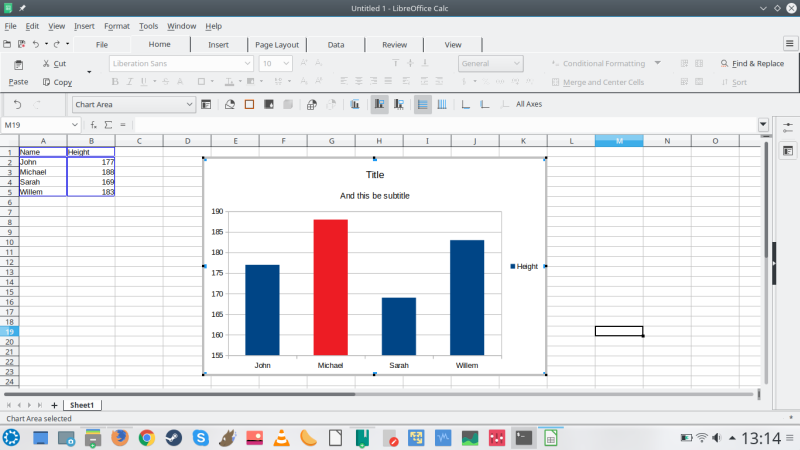
Task: Click the Format Selection icon in chart toolbar
Action: point(207,104)
